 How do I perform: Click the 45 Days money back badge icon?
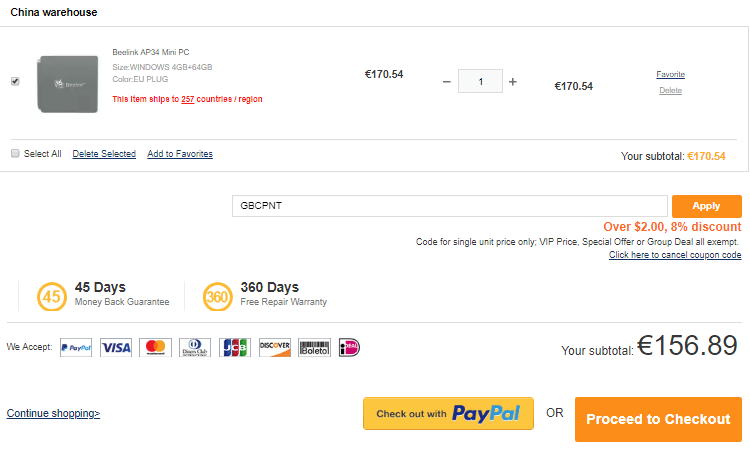pos(52,296)
